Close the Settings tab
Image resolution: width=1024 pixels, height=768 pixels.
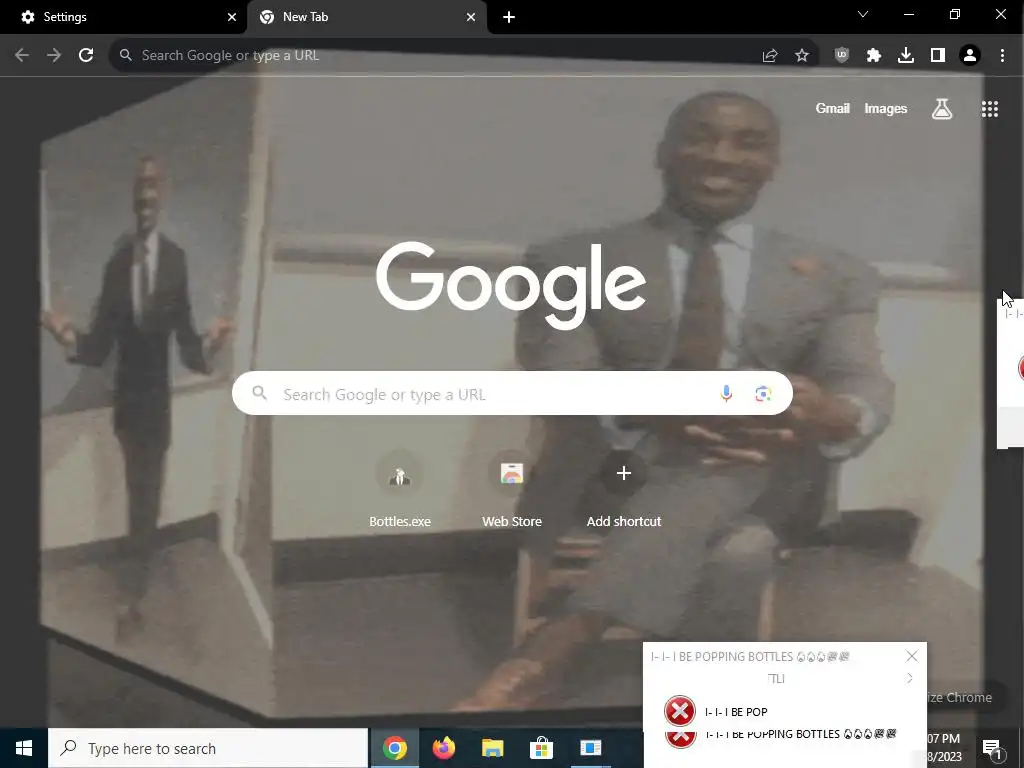pos(232,17)
